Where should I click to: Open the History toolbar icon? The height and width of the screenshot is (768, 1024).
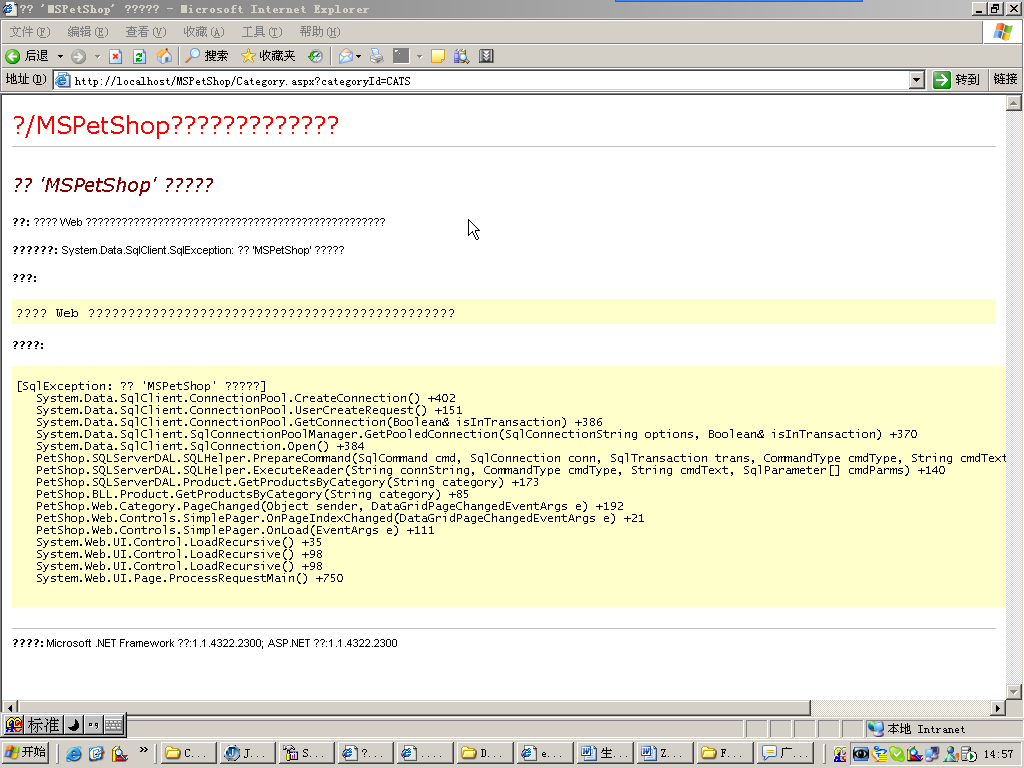[315, 56]
